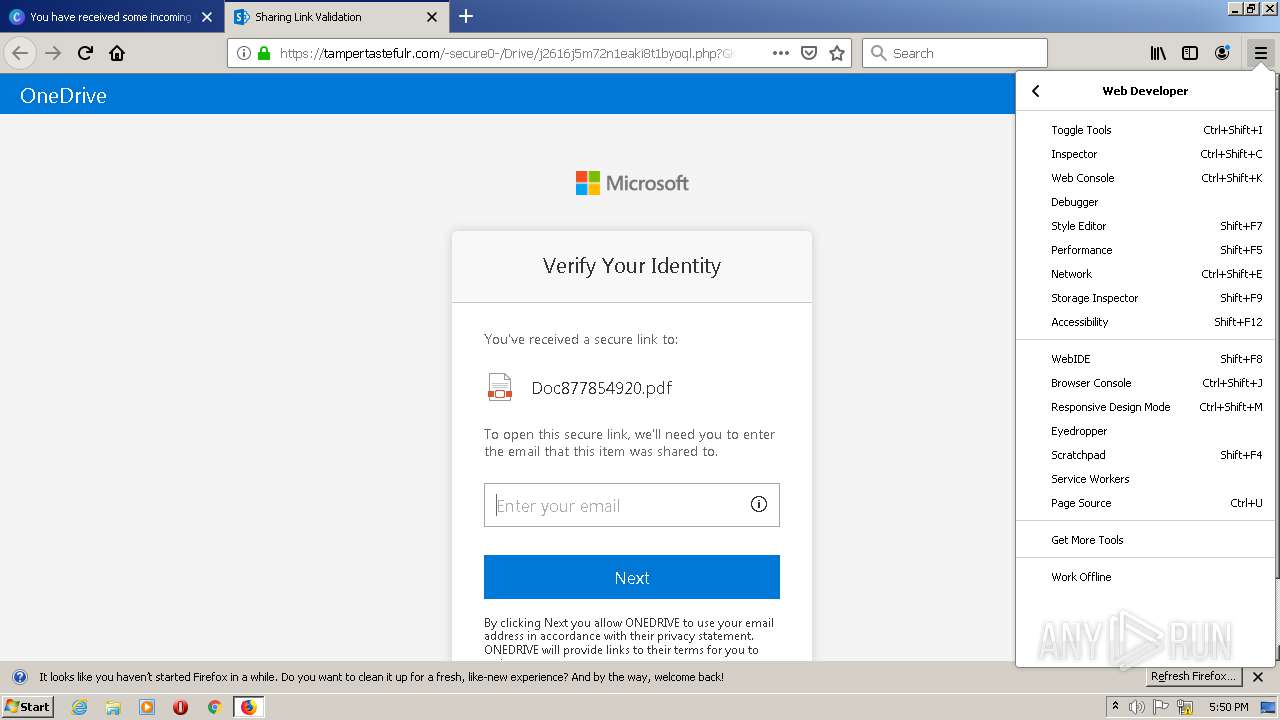Screen dimensions: 1280x720
Task: Choose Accessibility in the menu
Action: coord(1145,322)
